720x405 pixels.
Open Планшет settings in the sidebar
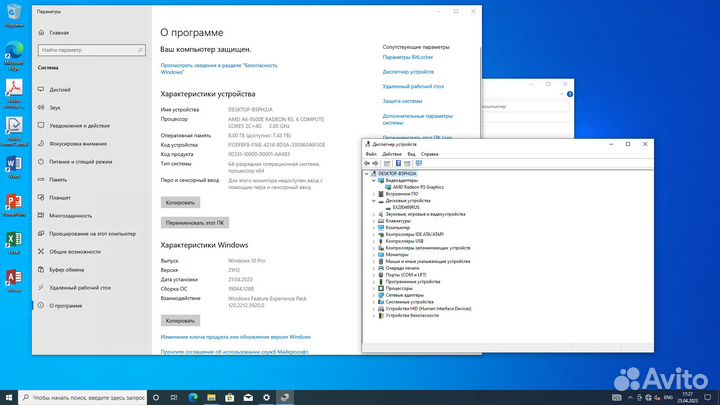point(60,197)
